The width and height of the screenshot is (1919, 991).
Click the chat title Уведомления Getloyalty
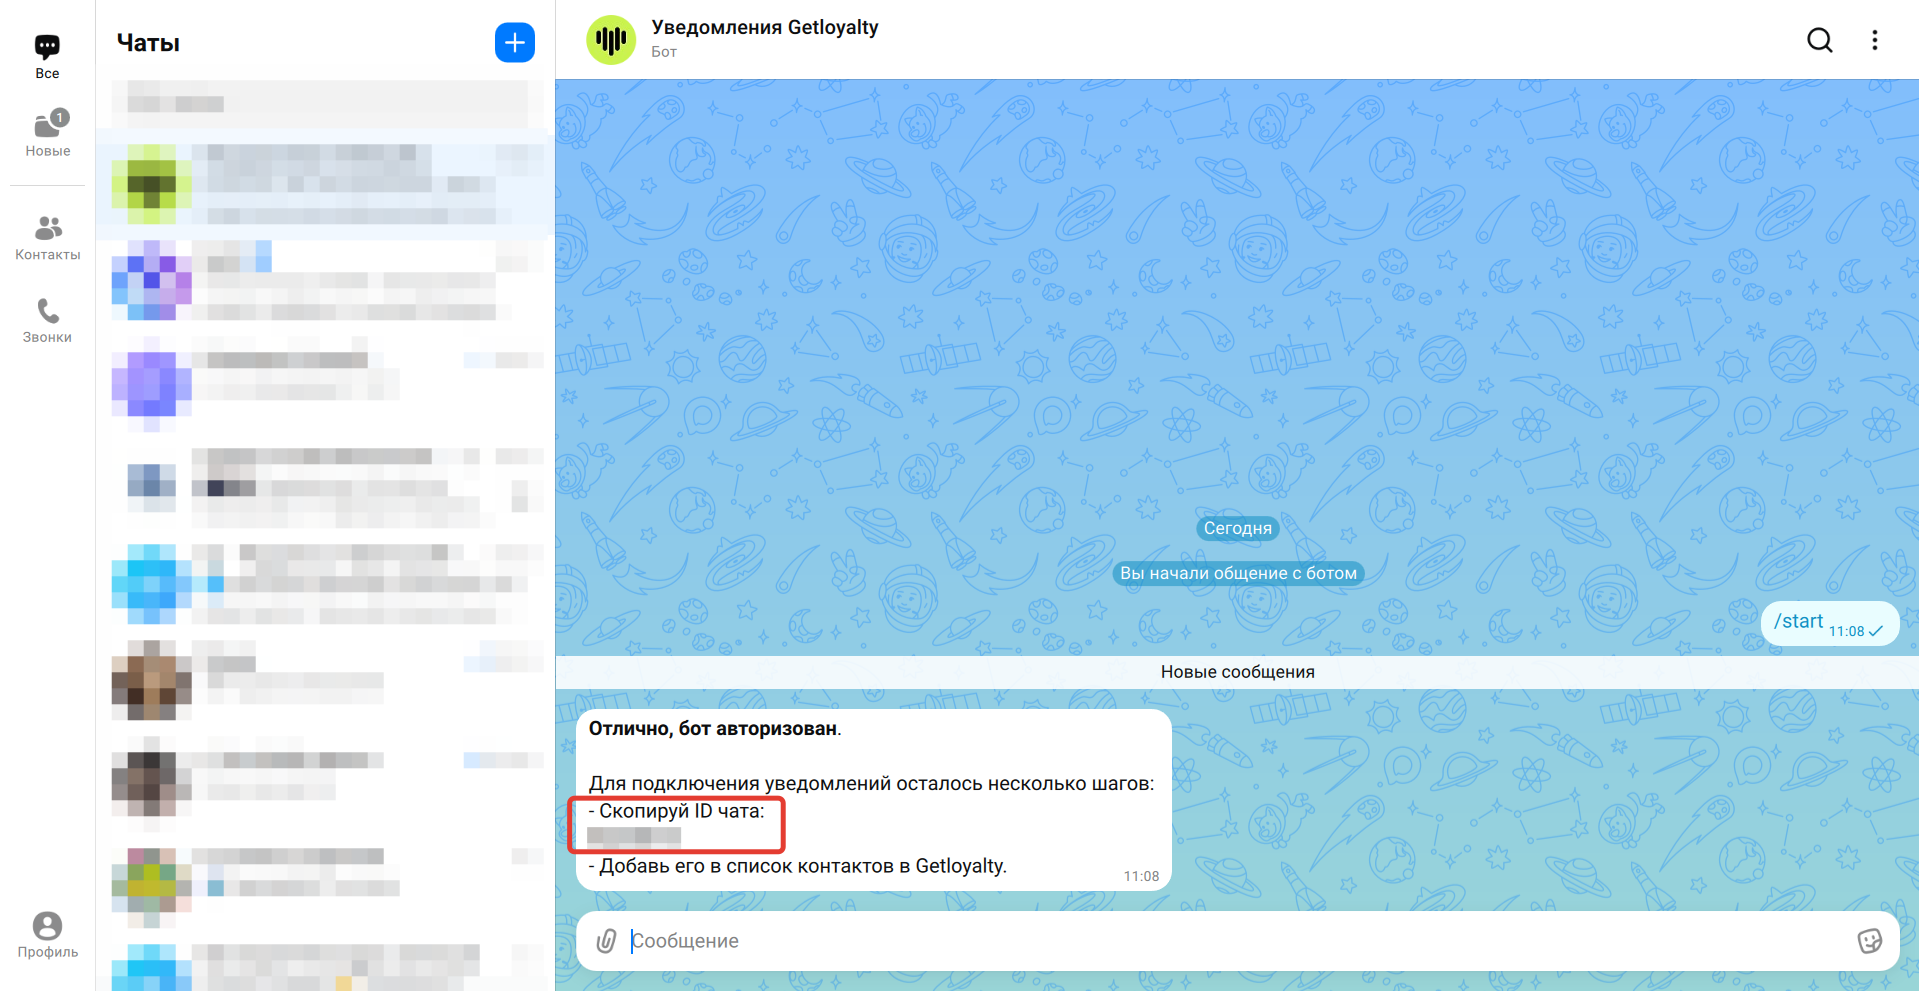click(x=765, y=27)
